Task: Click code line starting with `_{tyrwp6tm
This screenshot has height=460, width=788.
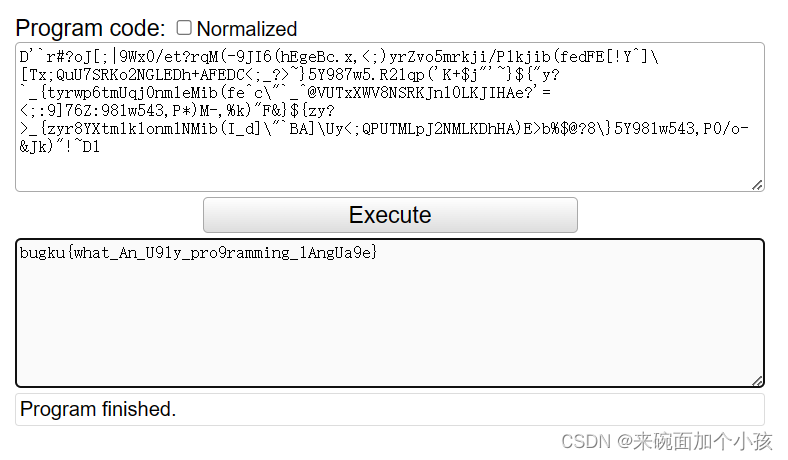Action: 270,110
